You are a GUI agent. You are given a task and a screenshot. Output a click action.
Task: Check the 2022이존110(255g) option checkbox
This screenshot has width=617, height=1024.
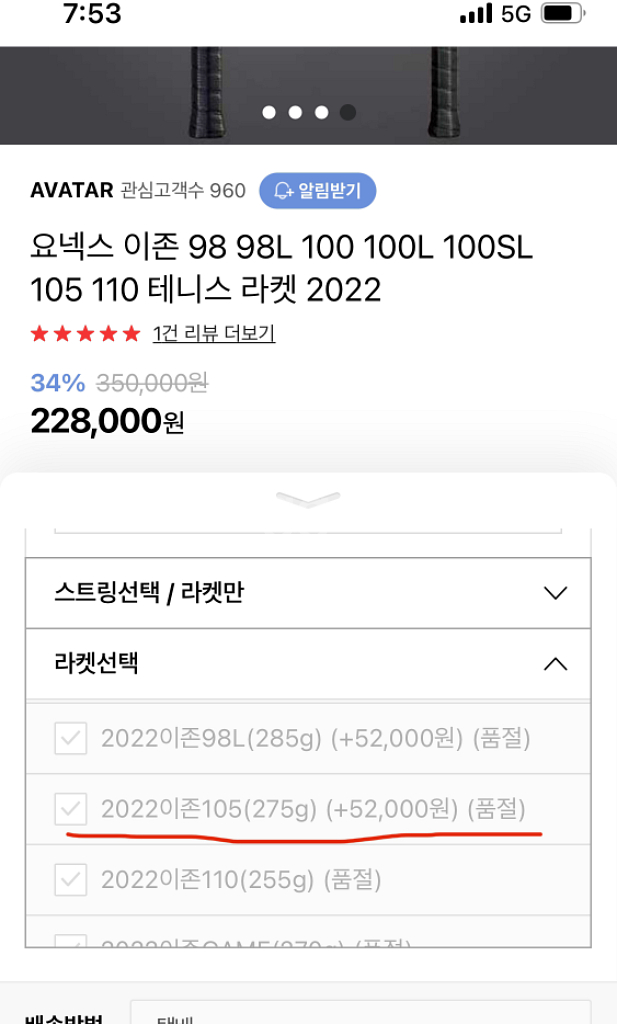coord(69,880)
